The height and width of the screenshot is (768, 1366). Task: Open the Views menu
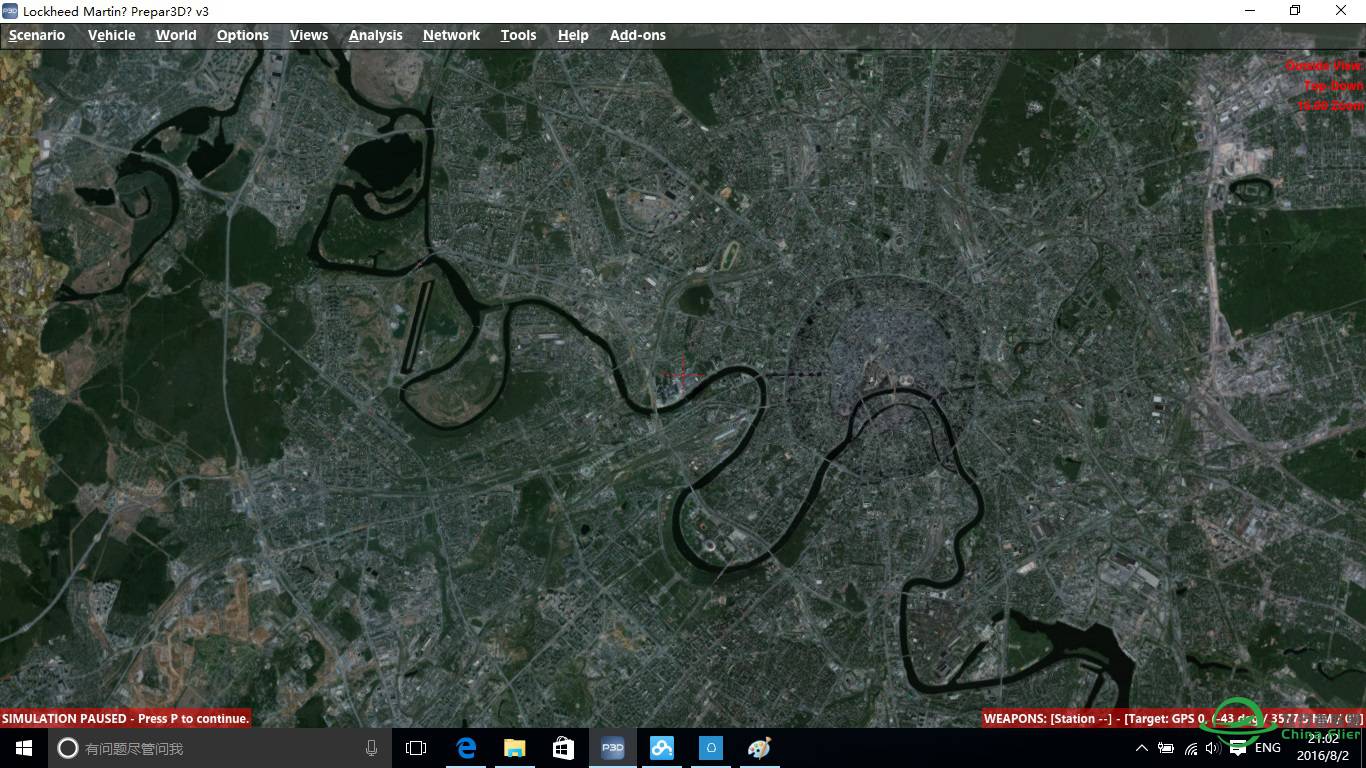(x=308, y=35)
